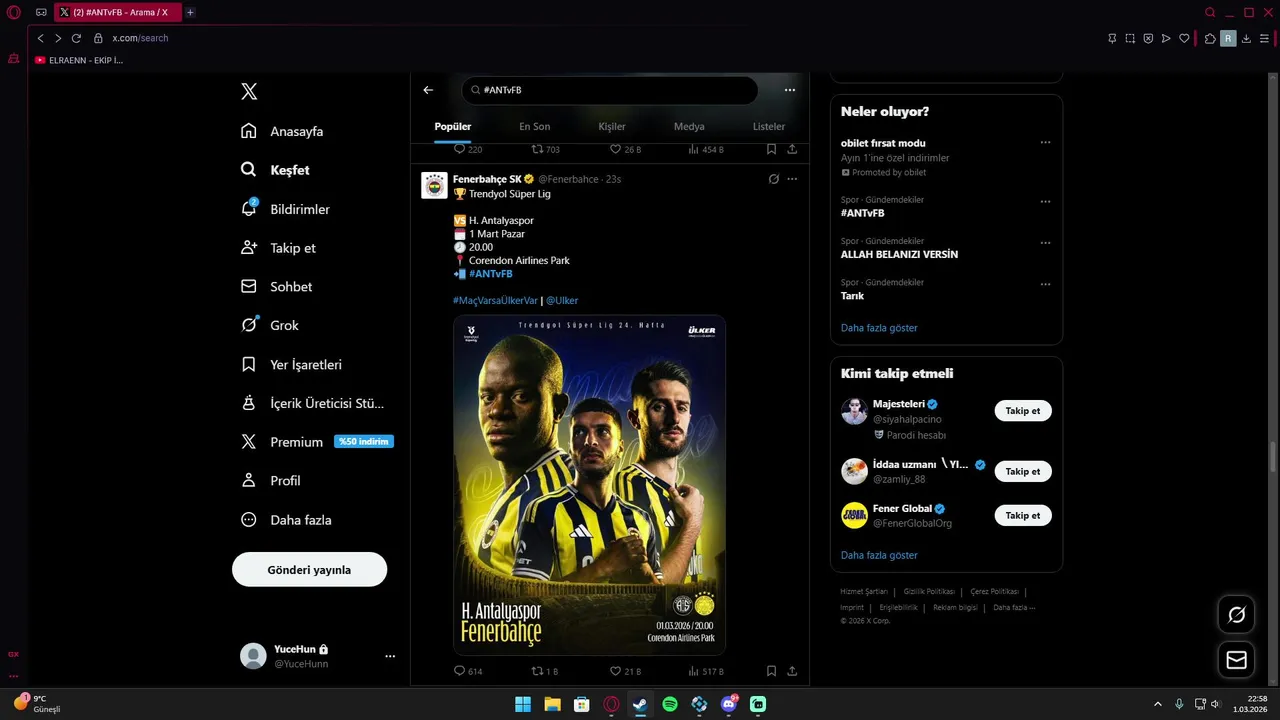Bookmark the Fenerbahçe match post
1280x720 pixels.
771,671
